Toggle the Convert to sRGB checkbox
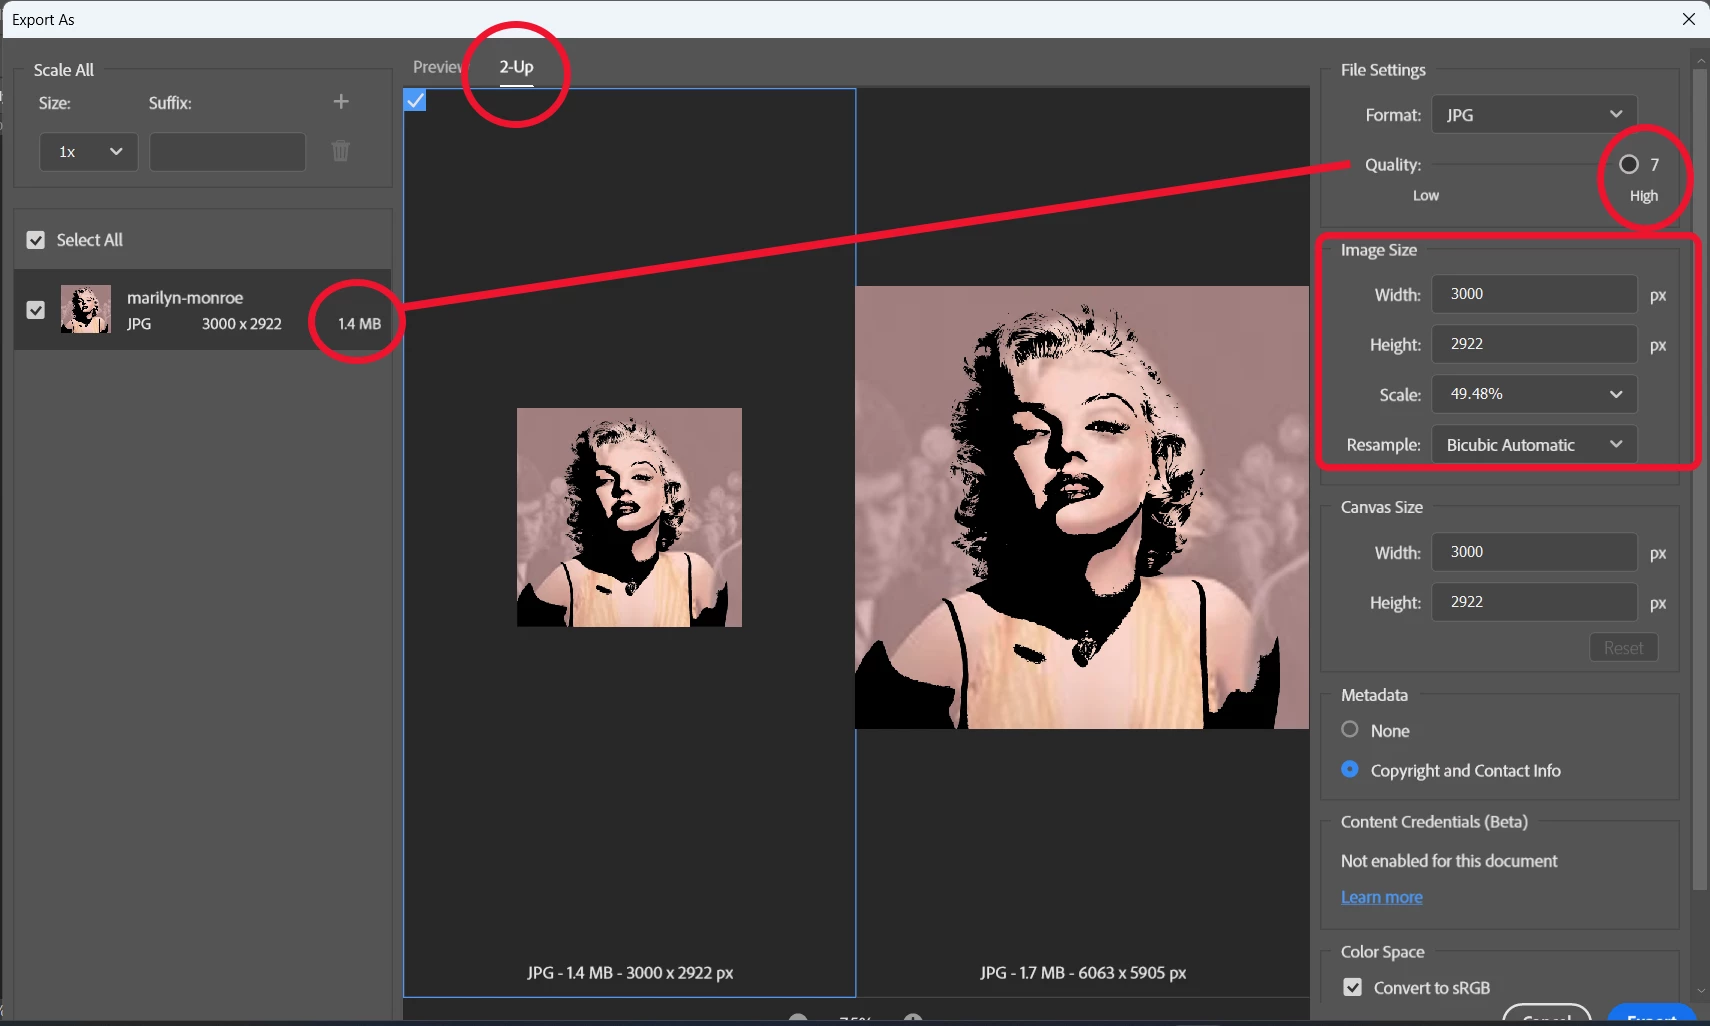 coord(1353,987)
